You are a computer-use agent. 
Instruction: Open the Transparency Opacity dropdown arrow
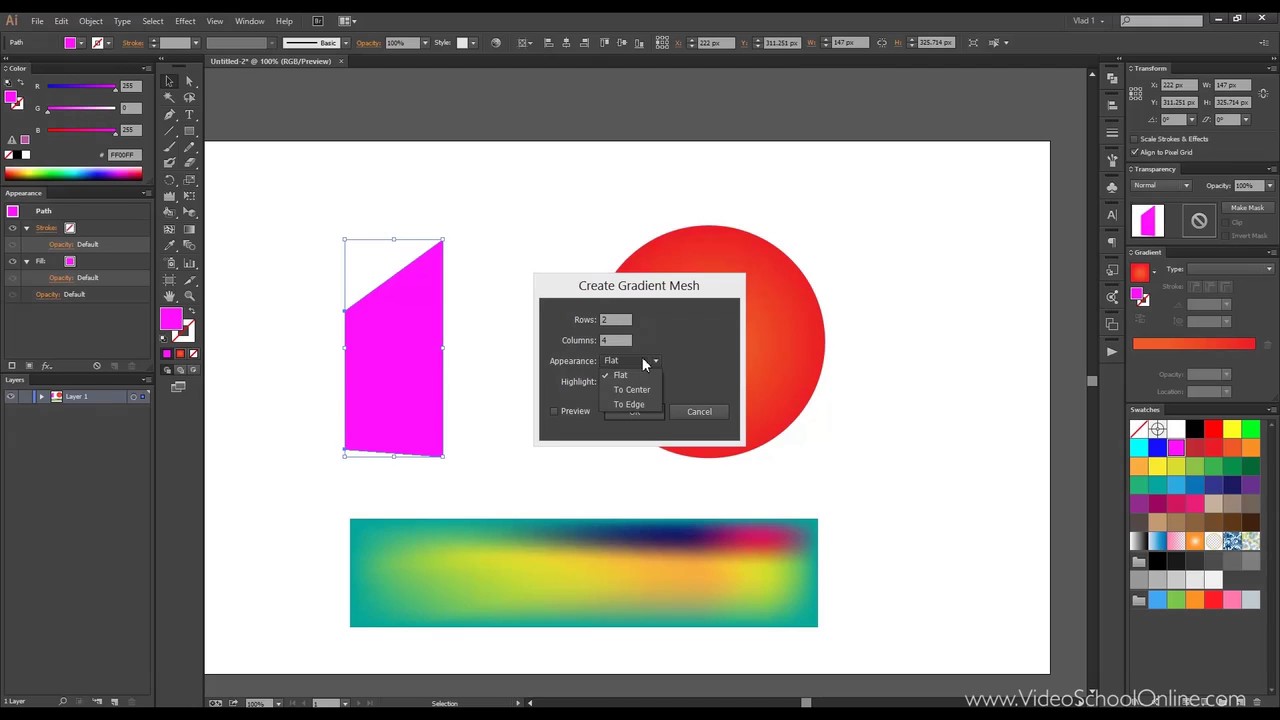click(x=1270, y=186)
